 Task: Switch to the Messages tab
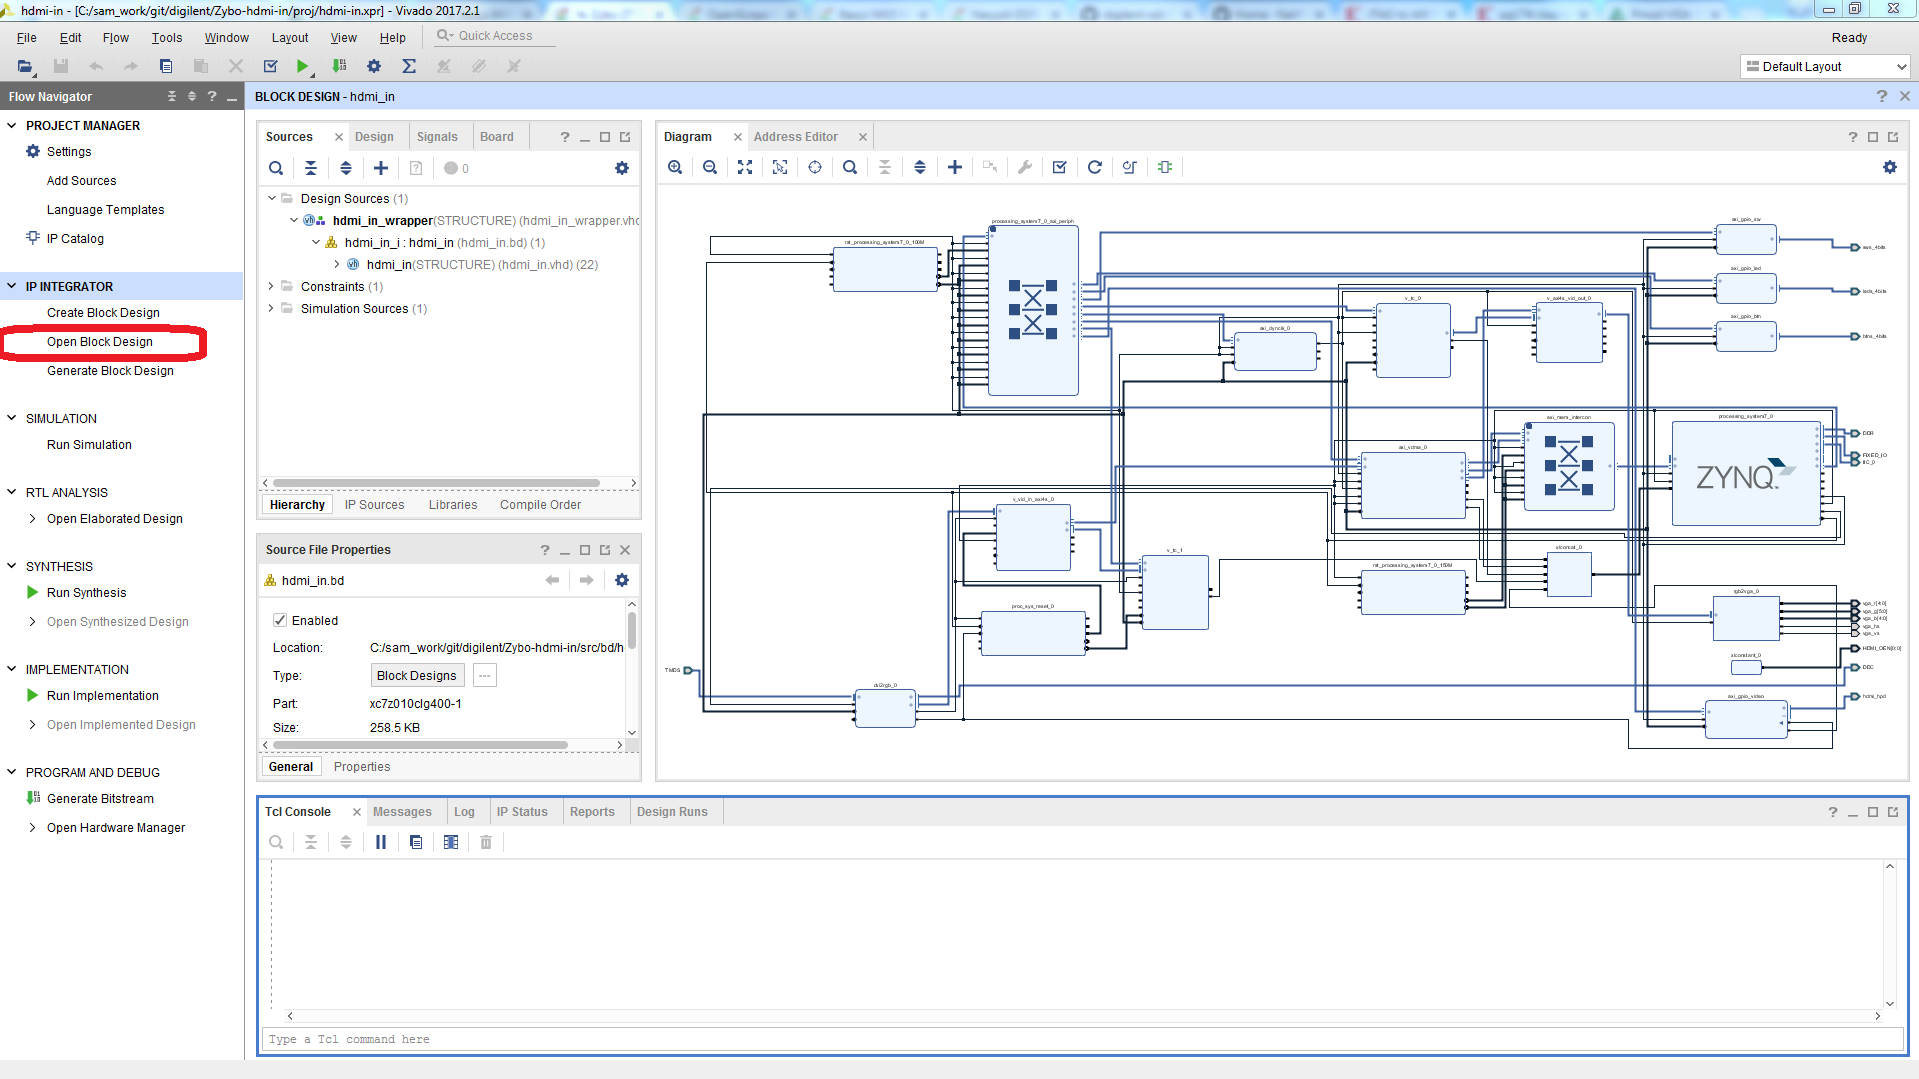pyautogui.click(x=402, y=812)
